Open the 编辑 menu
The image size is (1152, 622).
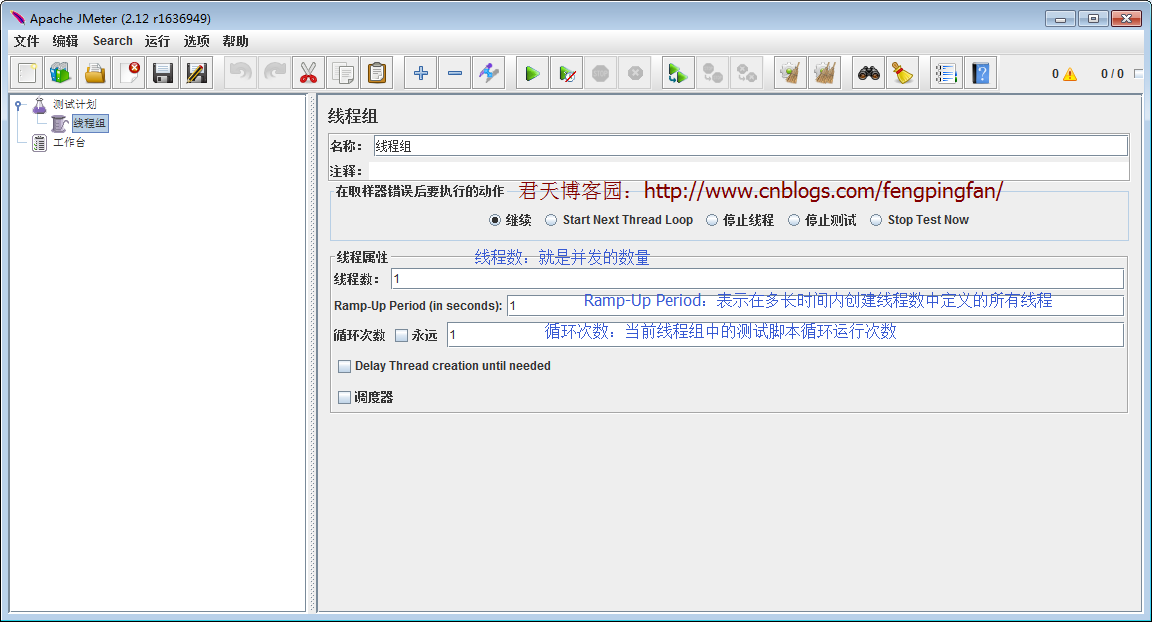coord(65,41)
